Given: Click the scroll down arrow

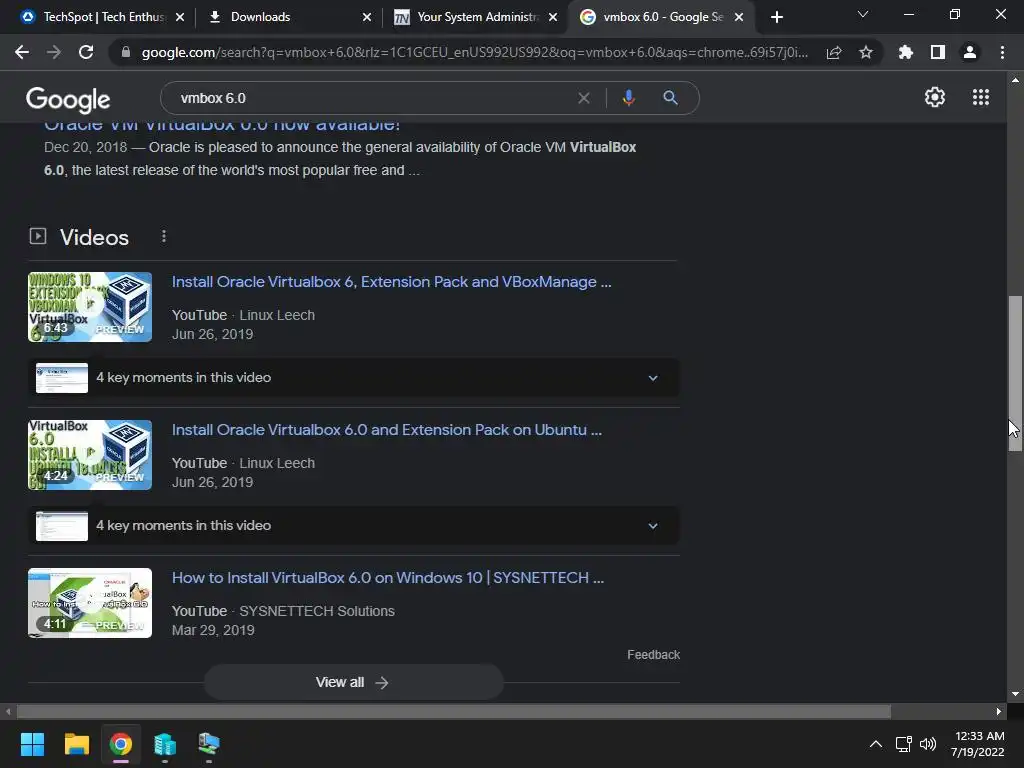Looking at the screenshot, I should [x=1015, y=694].
